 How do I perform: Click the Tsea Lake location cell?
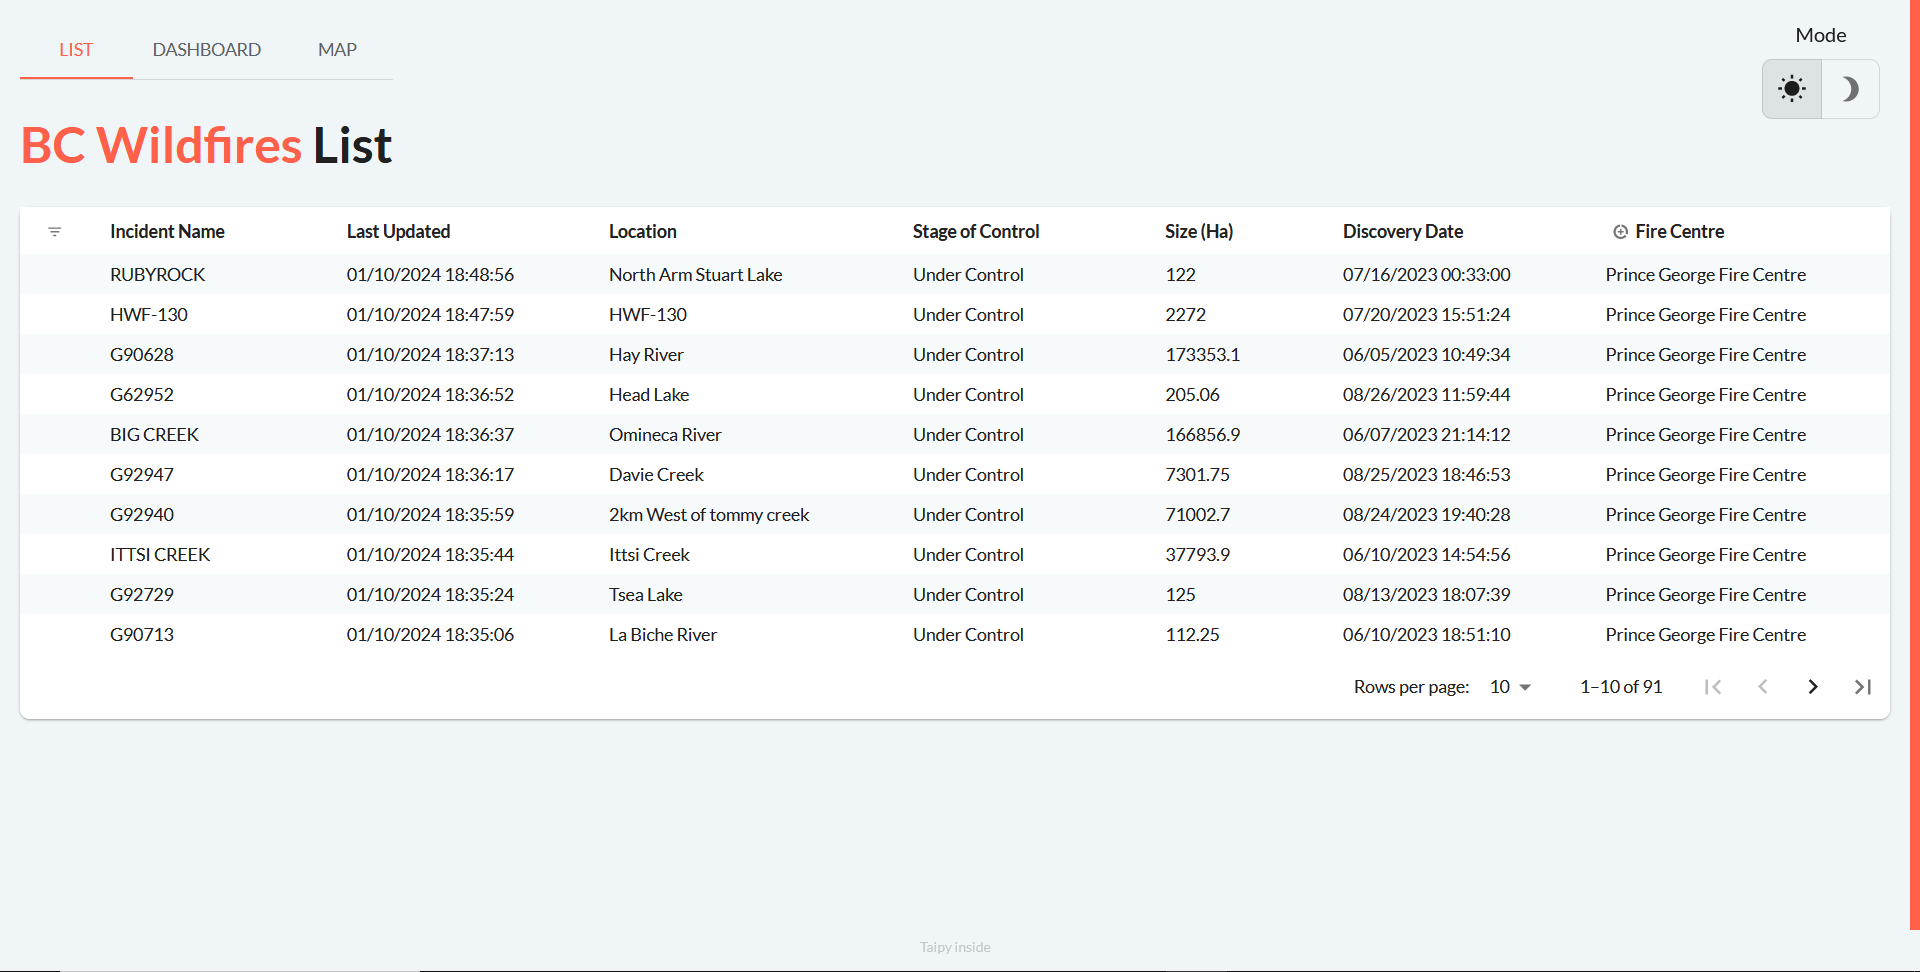tap(646, 595)
